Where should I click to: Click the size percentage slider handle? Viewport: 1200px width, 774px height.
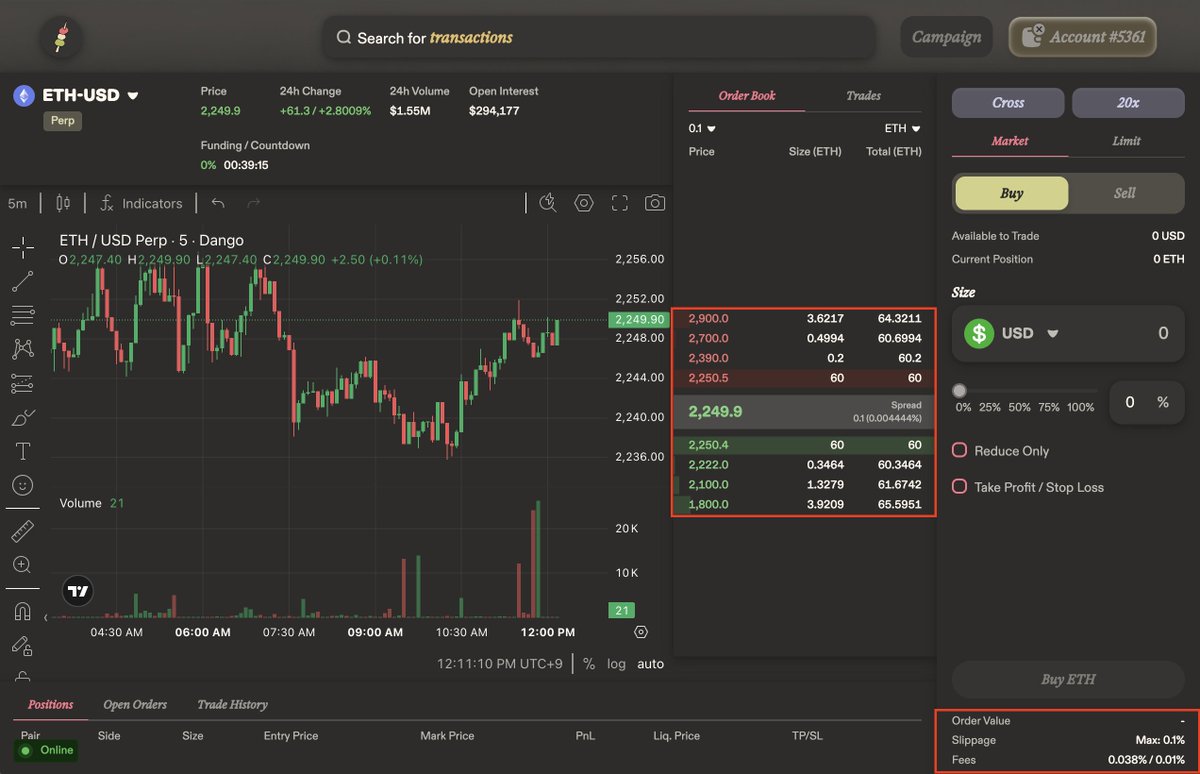click(960, 391)
